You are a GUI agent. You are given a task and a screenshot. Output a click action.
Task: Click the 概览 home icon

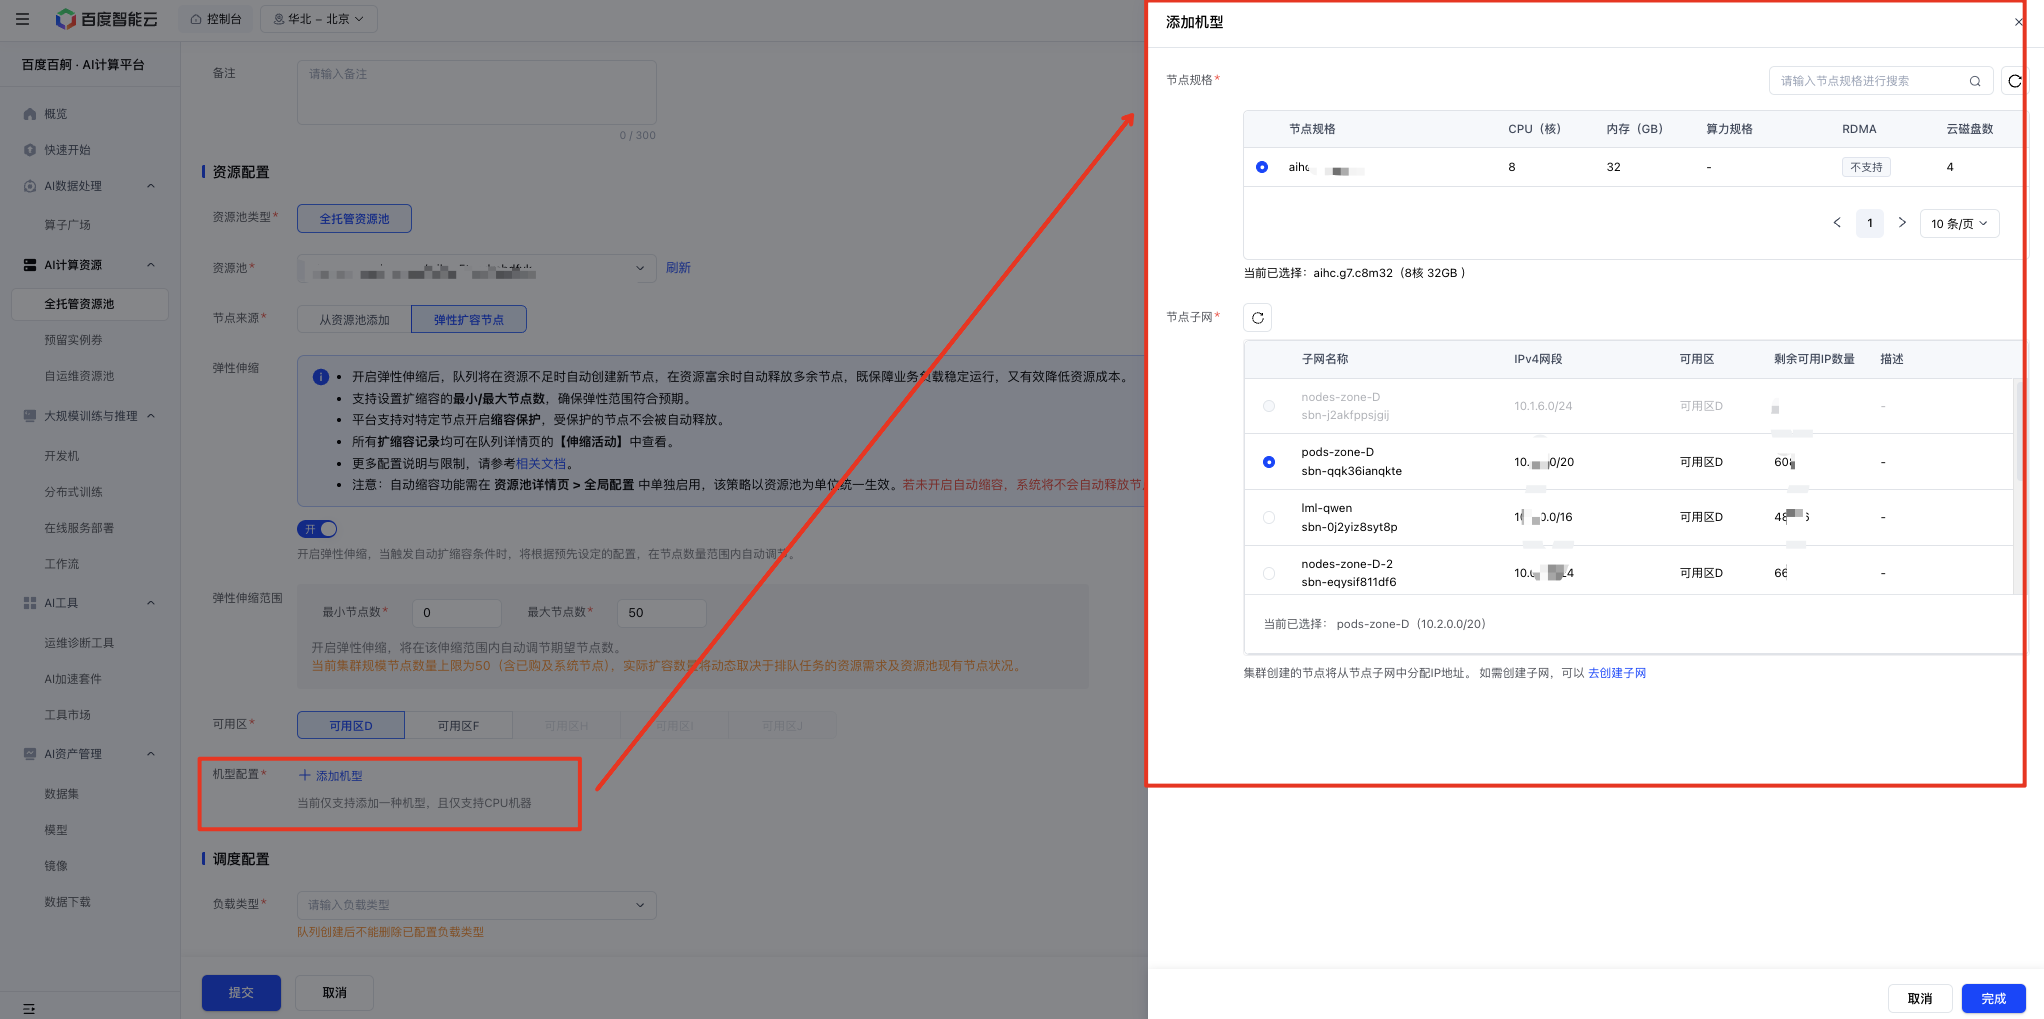30,114
